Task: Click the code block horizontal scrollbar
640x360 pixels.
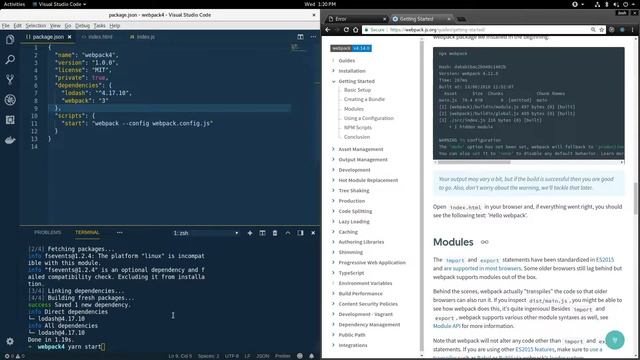Action: (474, 162)
